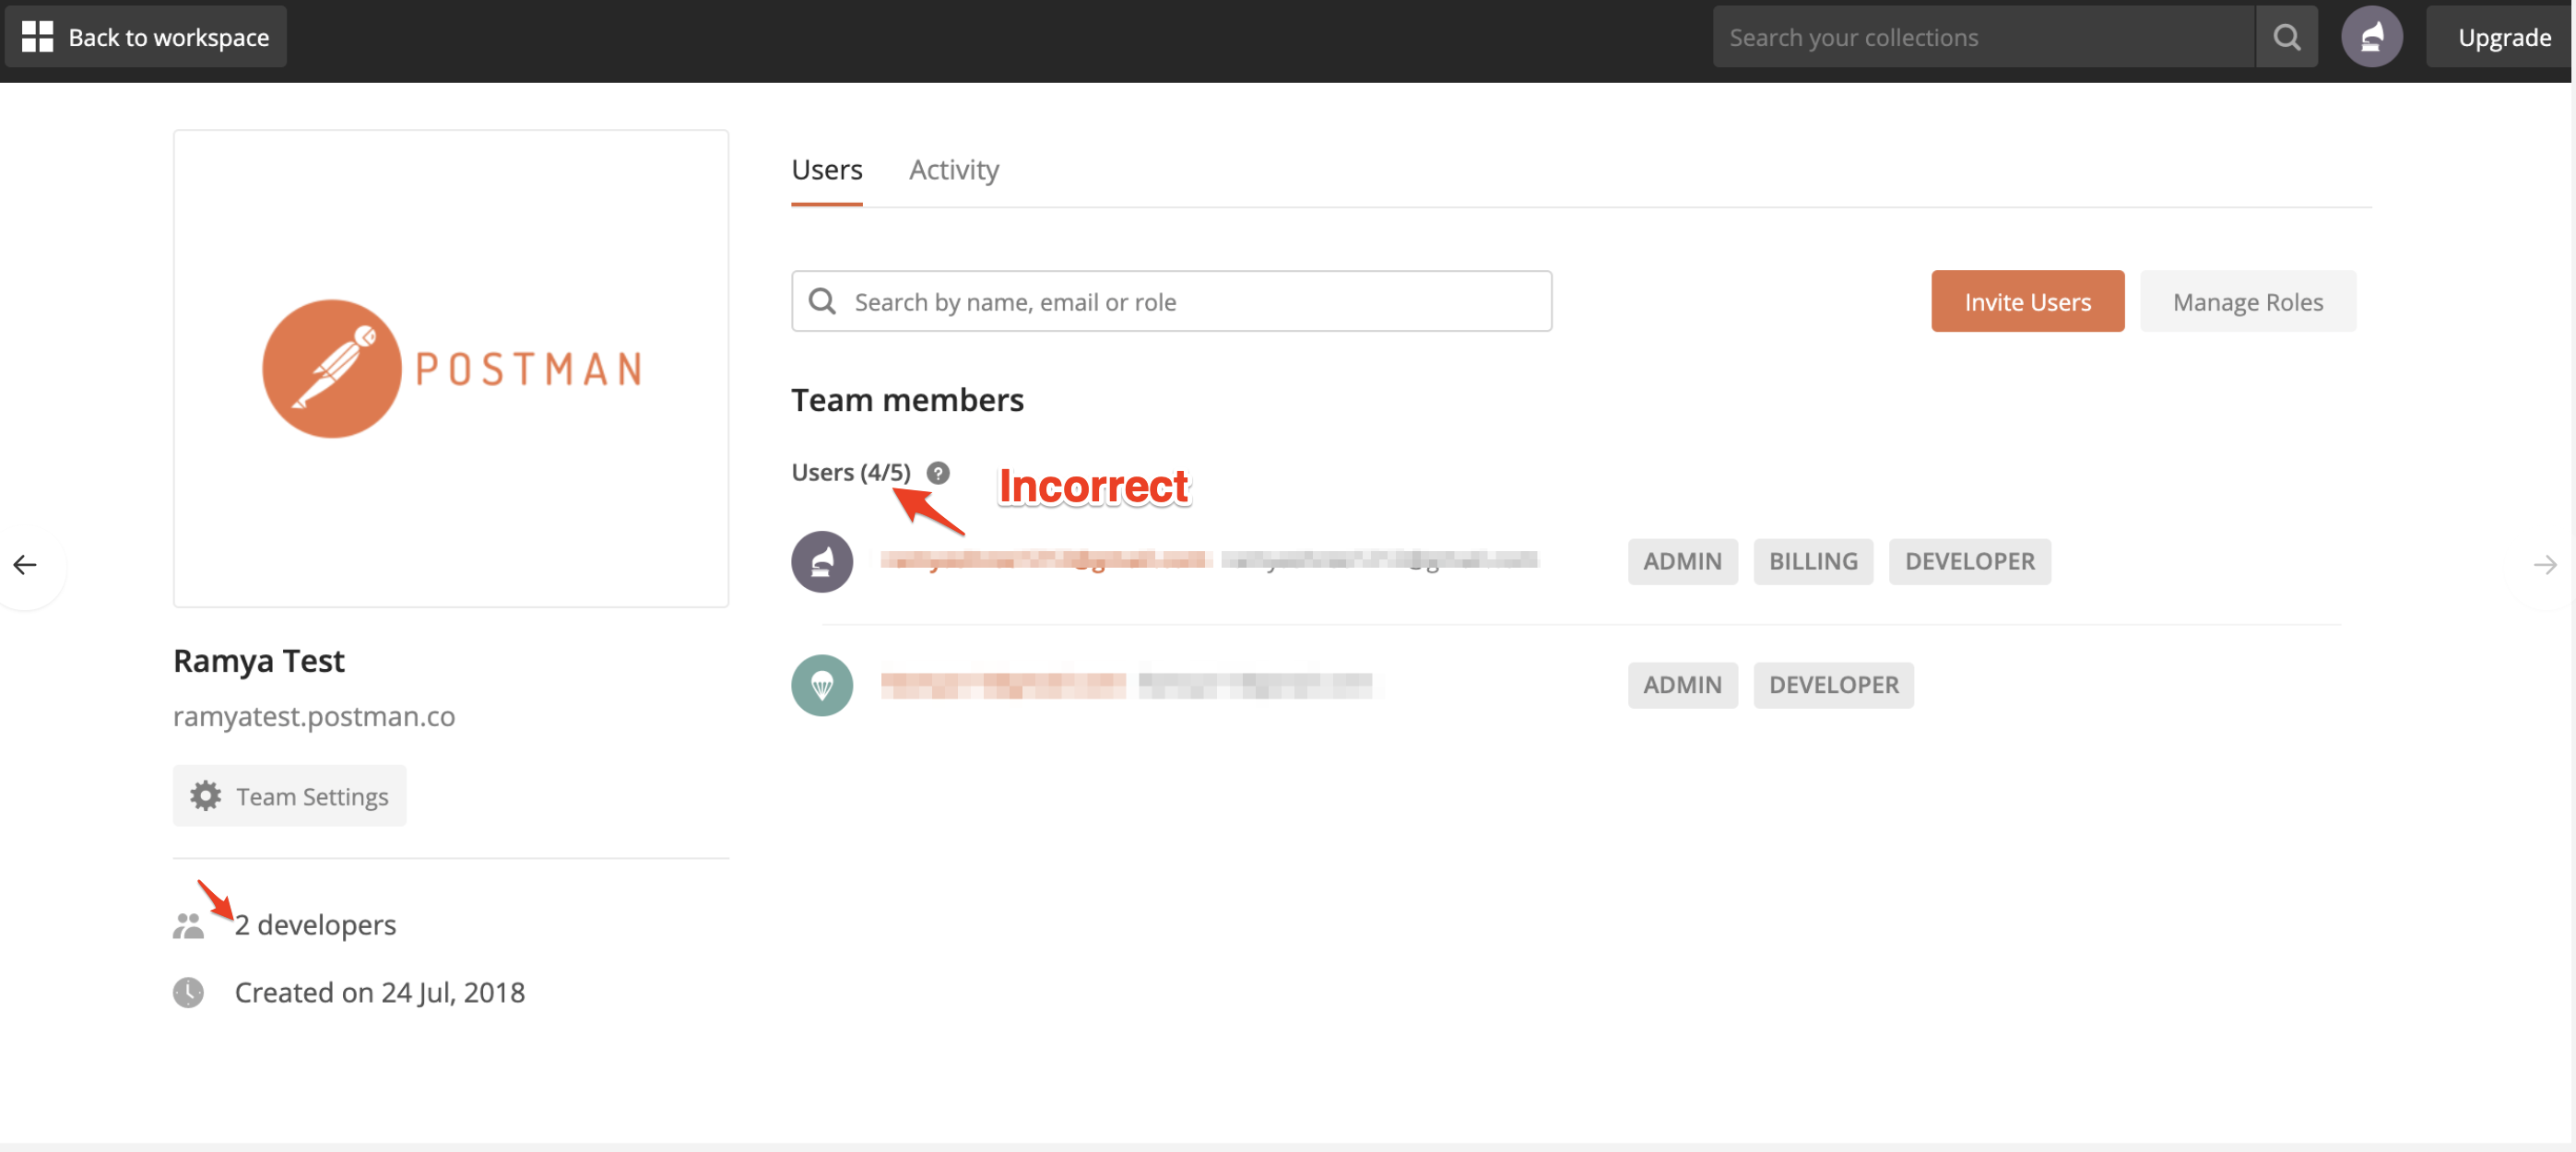2576x1152 pixels.
Task: Click the Invite Users button
Action: coord(2027,301)
